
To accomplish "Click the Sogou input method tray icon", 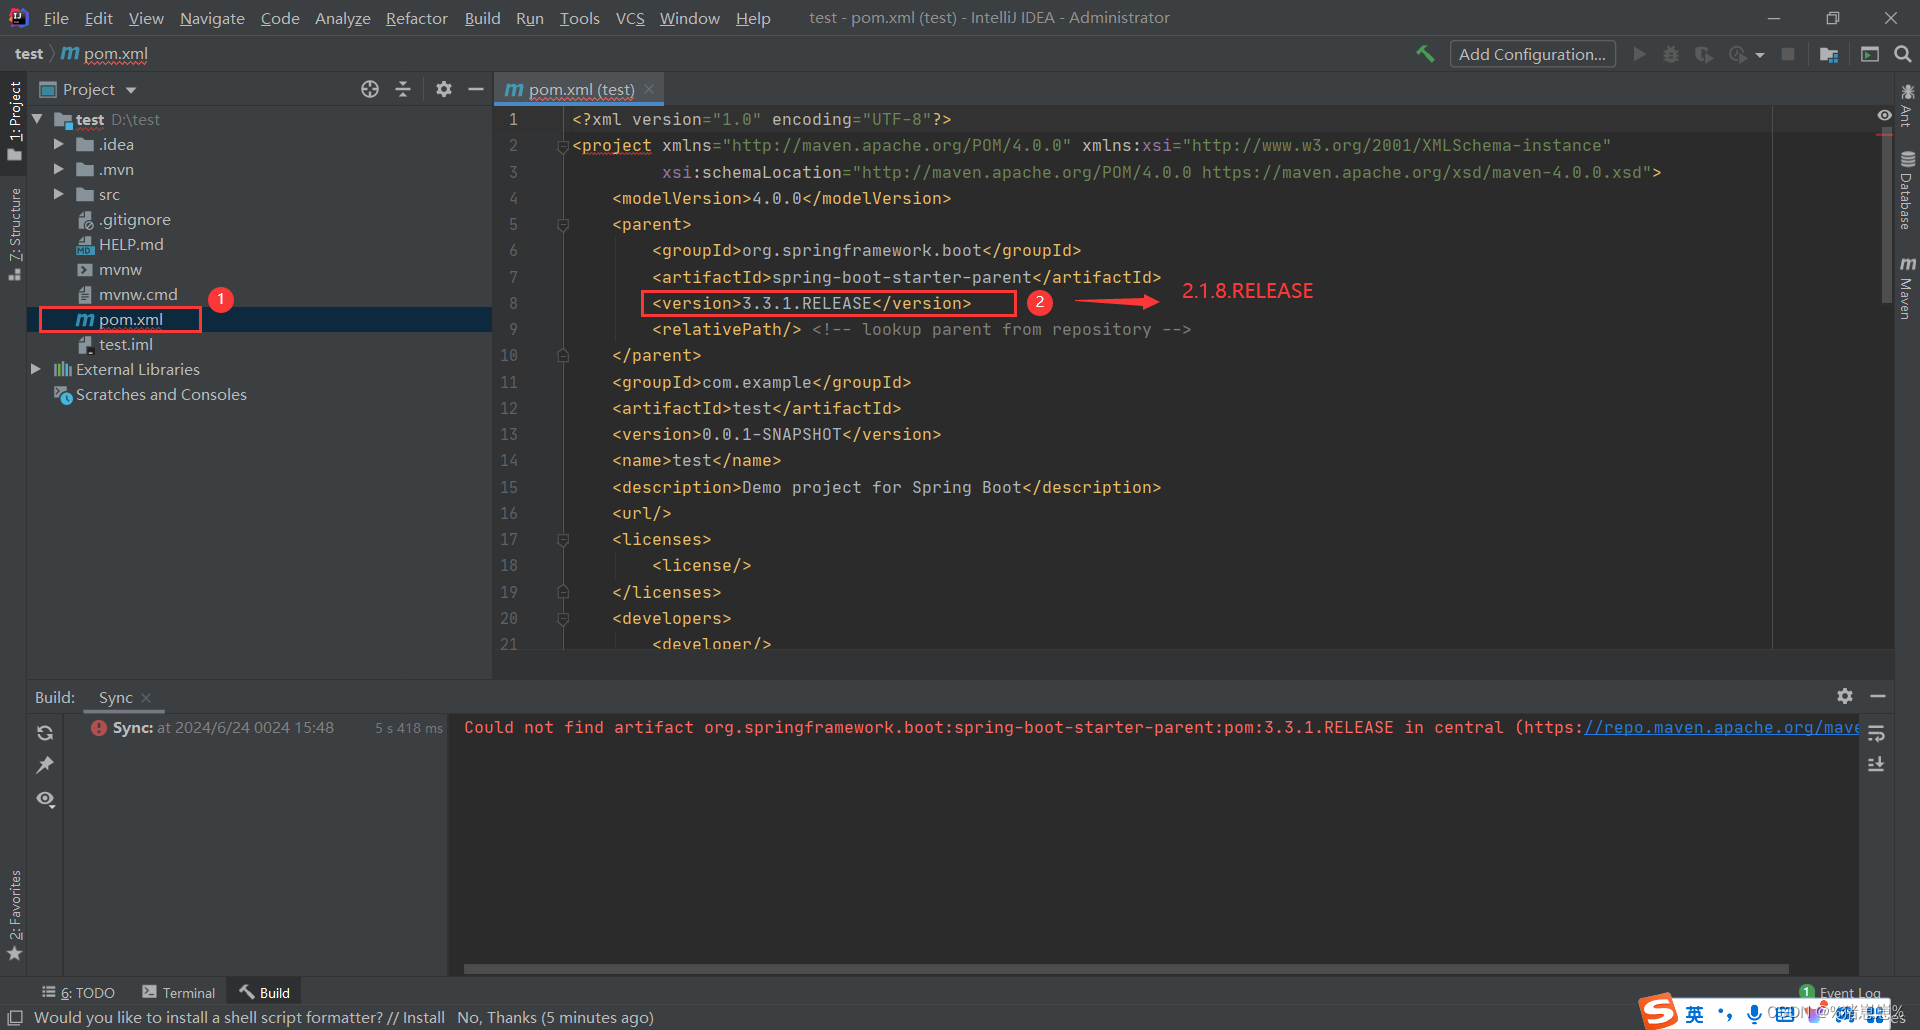I will tap(1659, 1012).
